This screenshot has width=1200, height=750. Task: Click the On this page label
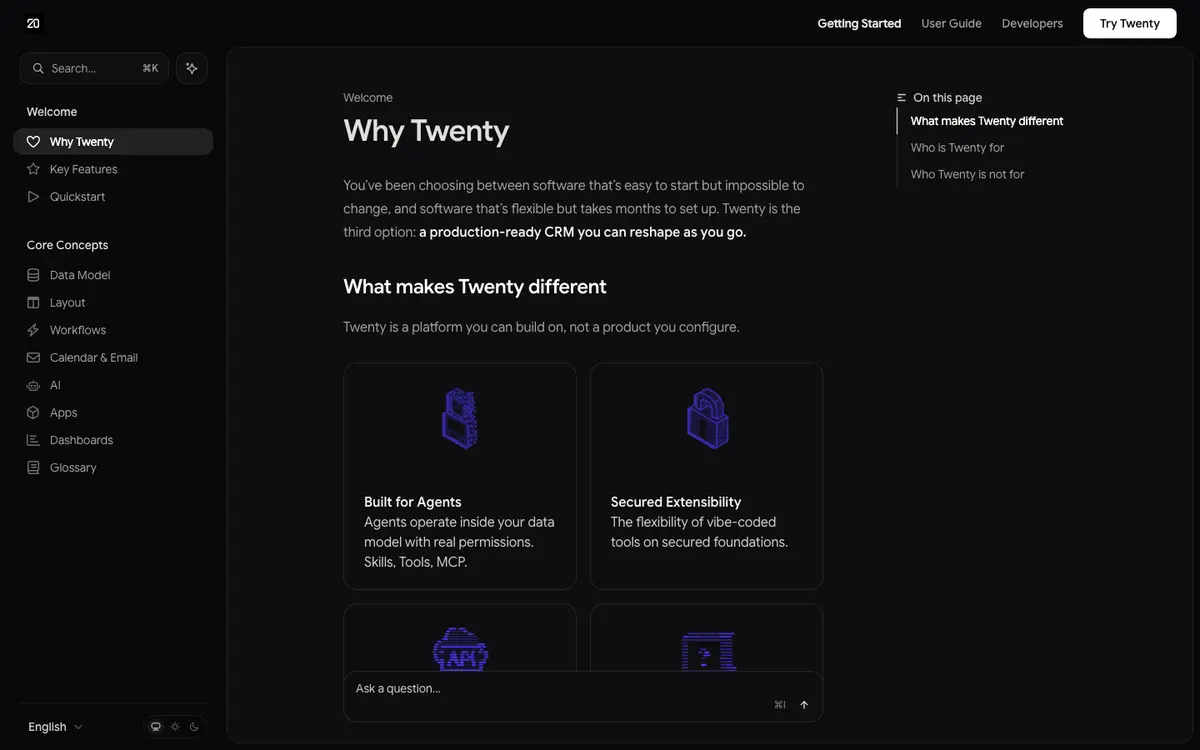pyautogui.click(x=947, y=98)
